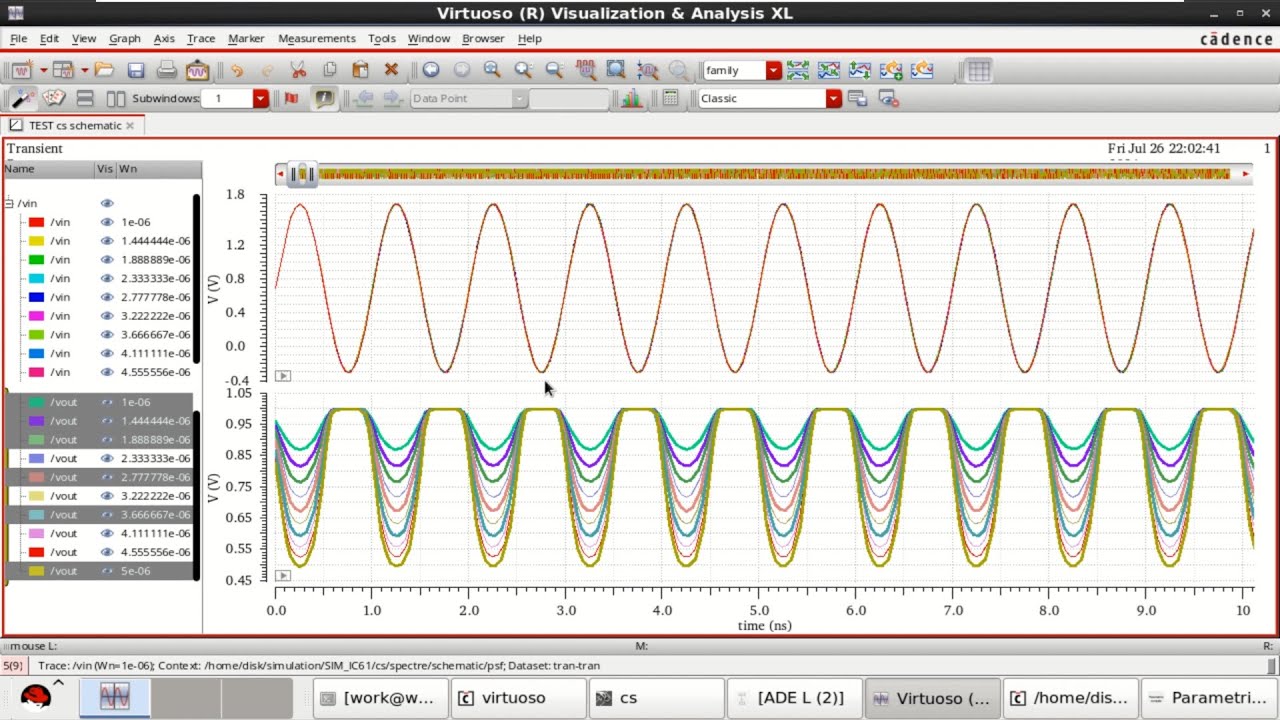The height and width of the screenshot is (720, 1280).
Task: Click the swap sweep variable graph icon
Action: tap(860, 70)
